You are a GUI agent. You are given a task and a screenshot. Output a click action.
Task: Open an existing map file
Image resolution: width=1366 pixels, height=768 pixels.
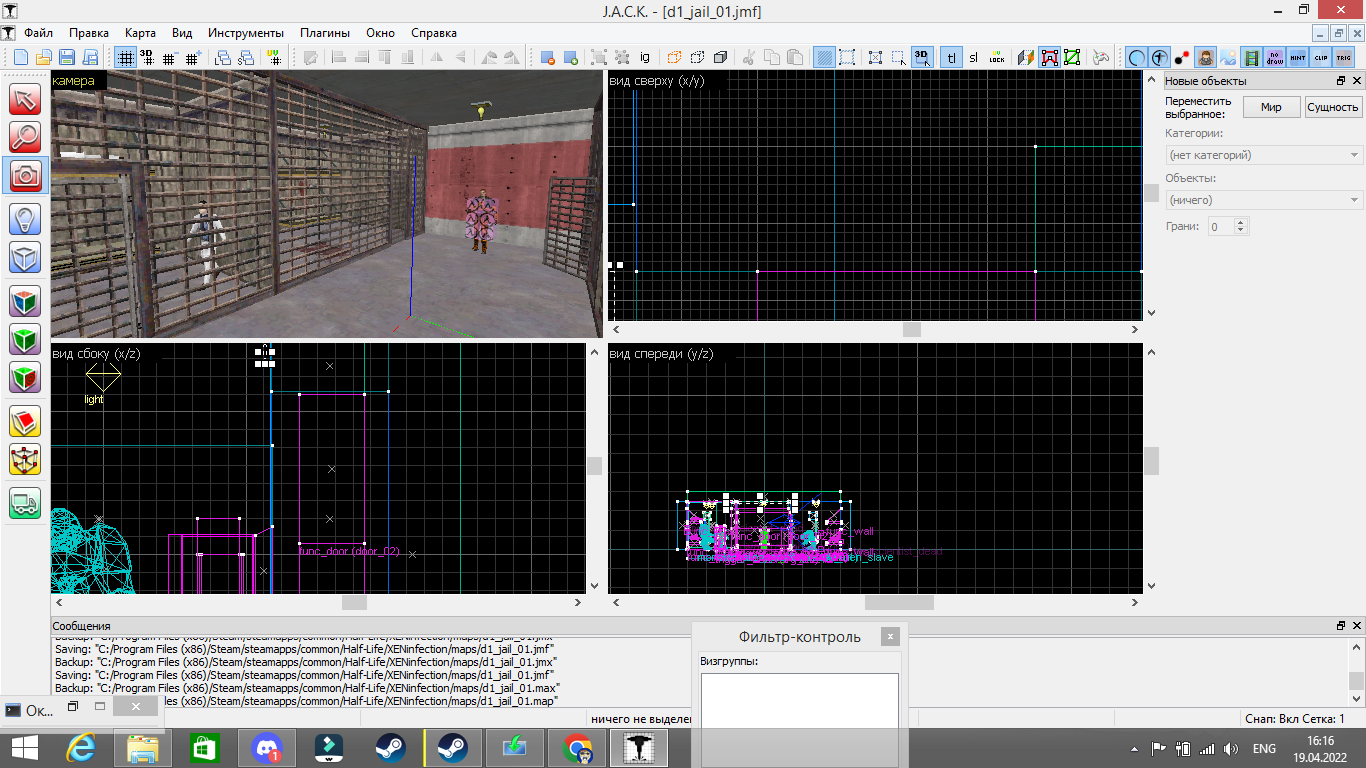pos(43,57)
